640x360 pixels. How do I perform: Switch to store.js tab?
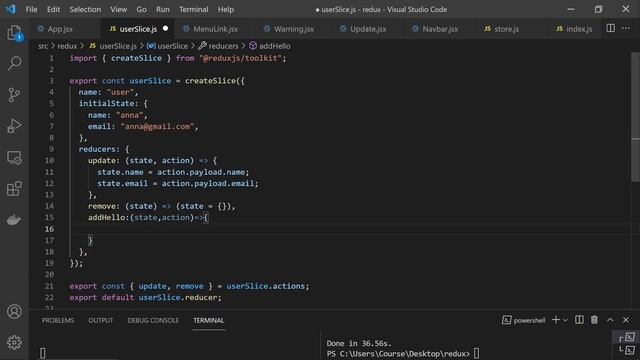tap(507, 29)
